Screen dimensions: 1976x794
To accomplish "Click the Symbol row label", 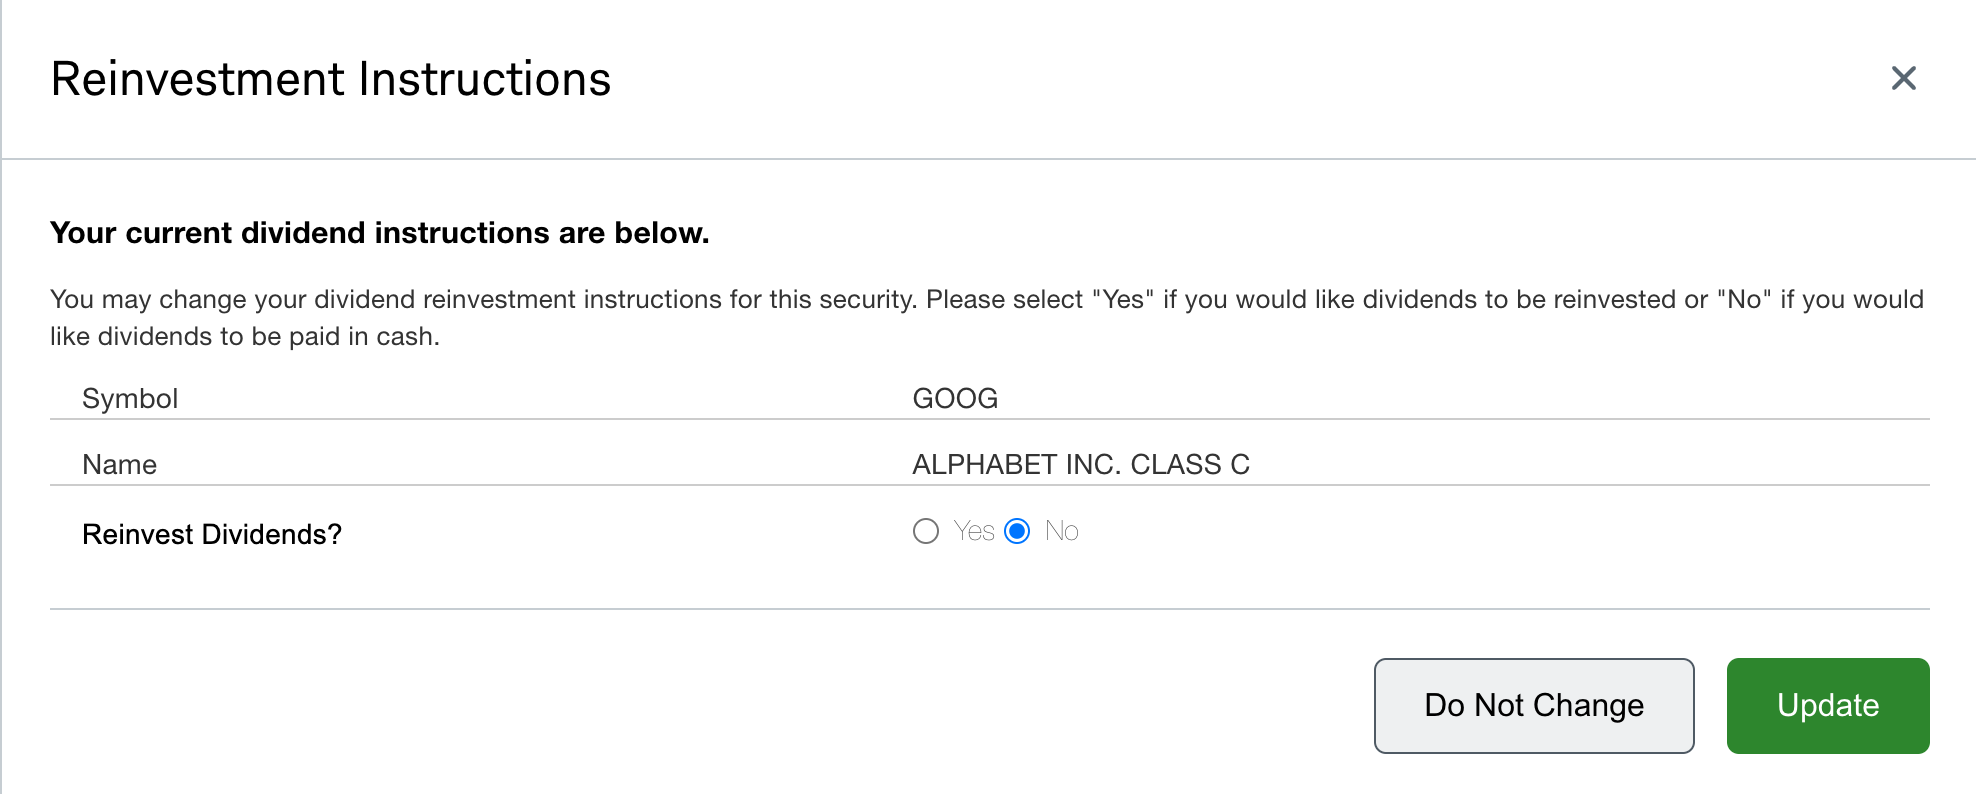I will (130, 398).
